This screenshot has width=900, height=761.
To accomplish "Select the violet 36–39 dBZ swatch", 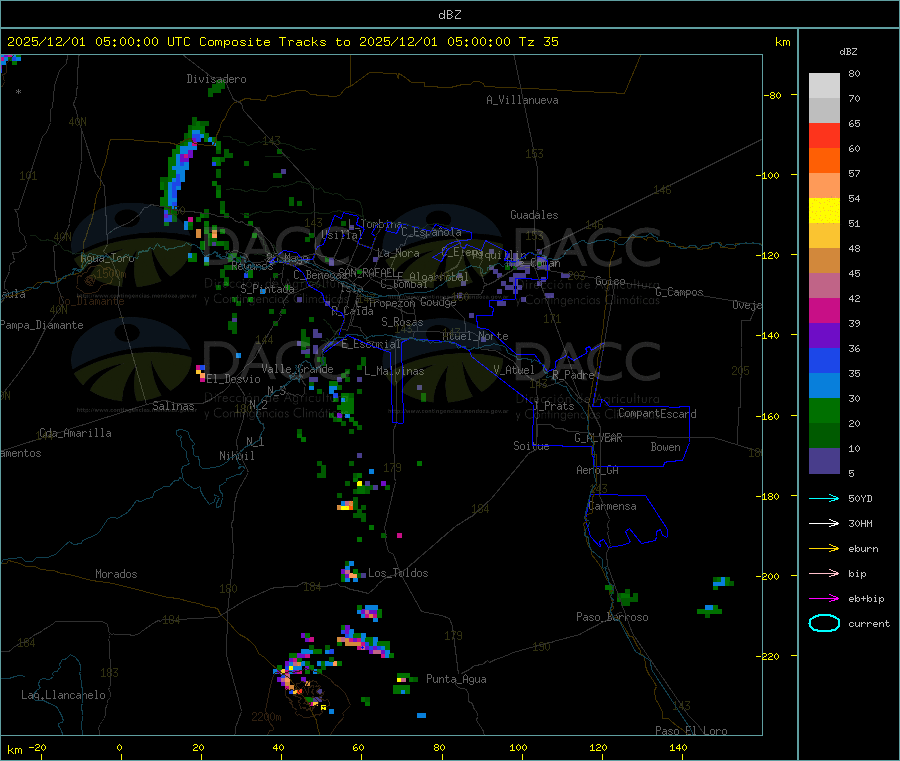I will coord(824,336).
